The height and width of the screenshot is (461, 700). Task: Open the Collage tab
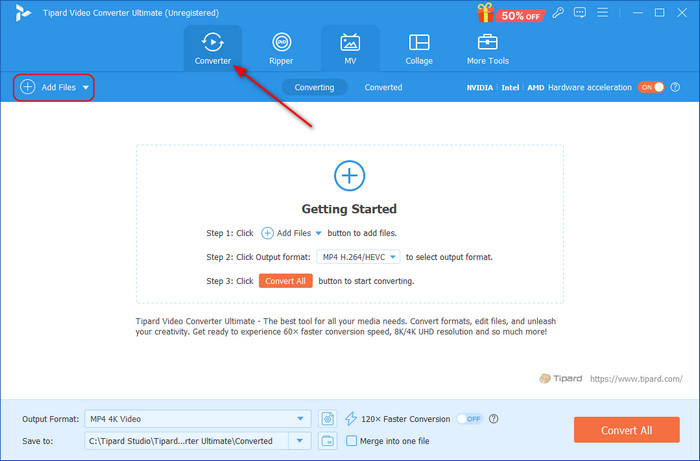(419, 48)
